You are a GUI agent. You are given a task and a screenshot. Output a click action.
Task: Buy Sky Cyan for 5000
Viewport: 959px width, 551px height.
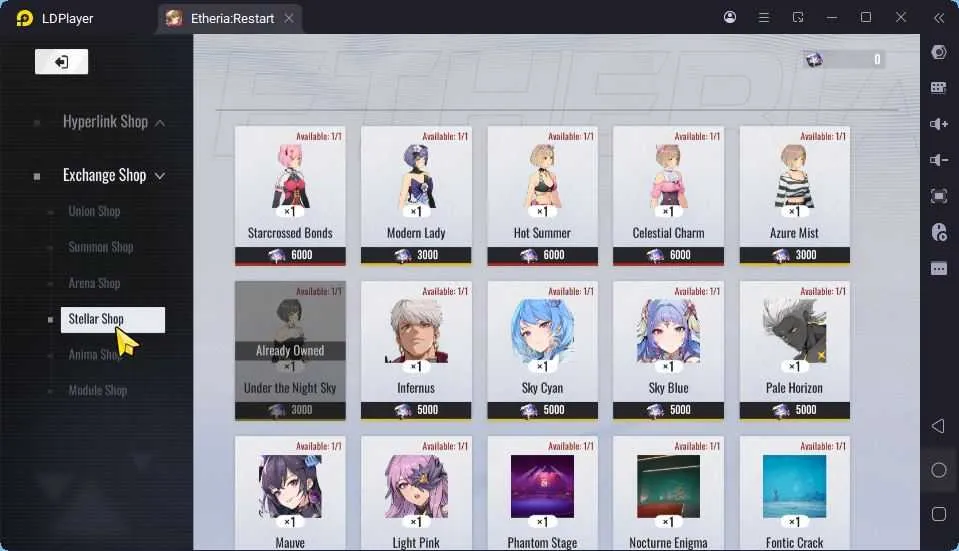pyautogui.click(x=542, y=410)
